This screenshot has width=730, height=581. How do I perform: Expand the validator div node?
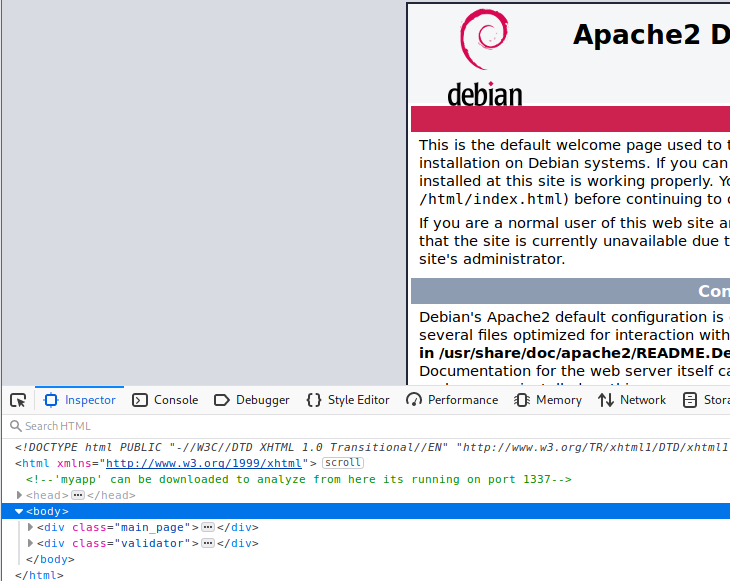click(x=30, y=543)
